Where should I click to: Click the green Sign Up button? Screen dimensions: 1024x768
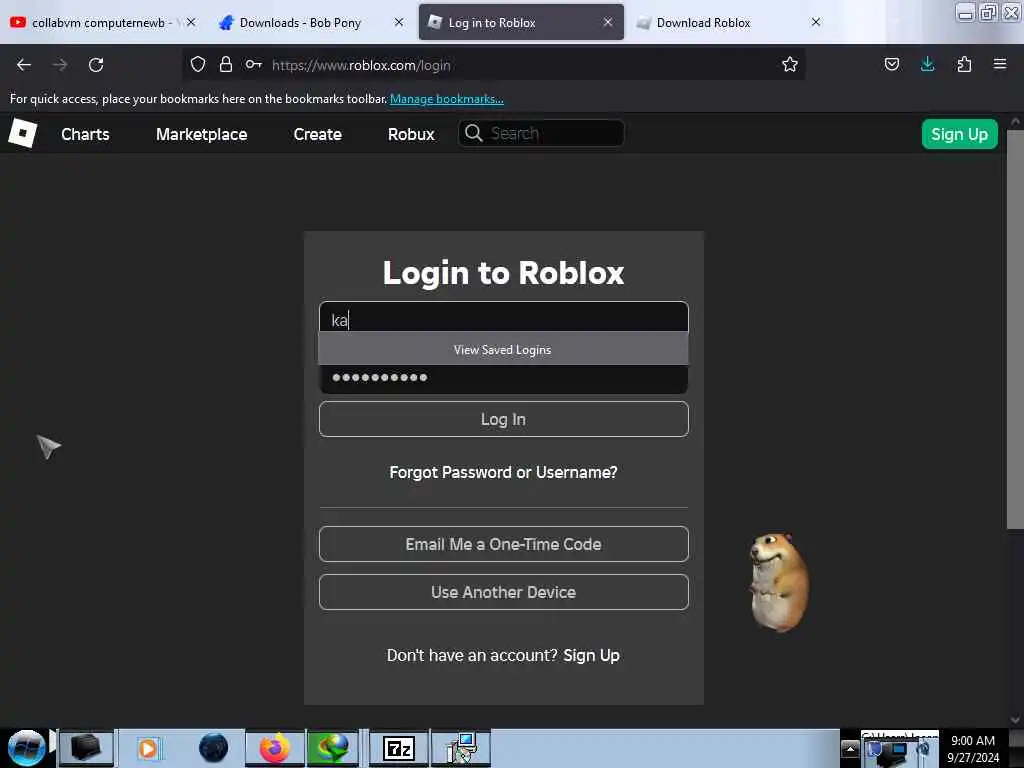[959, 134]
